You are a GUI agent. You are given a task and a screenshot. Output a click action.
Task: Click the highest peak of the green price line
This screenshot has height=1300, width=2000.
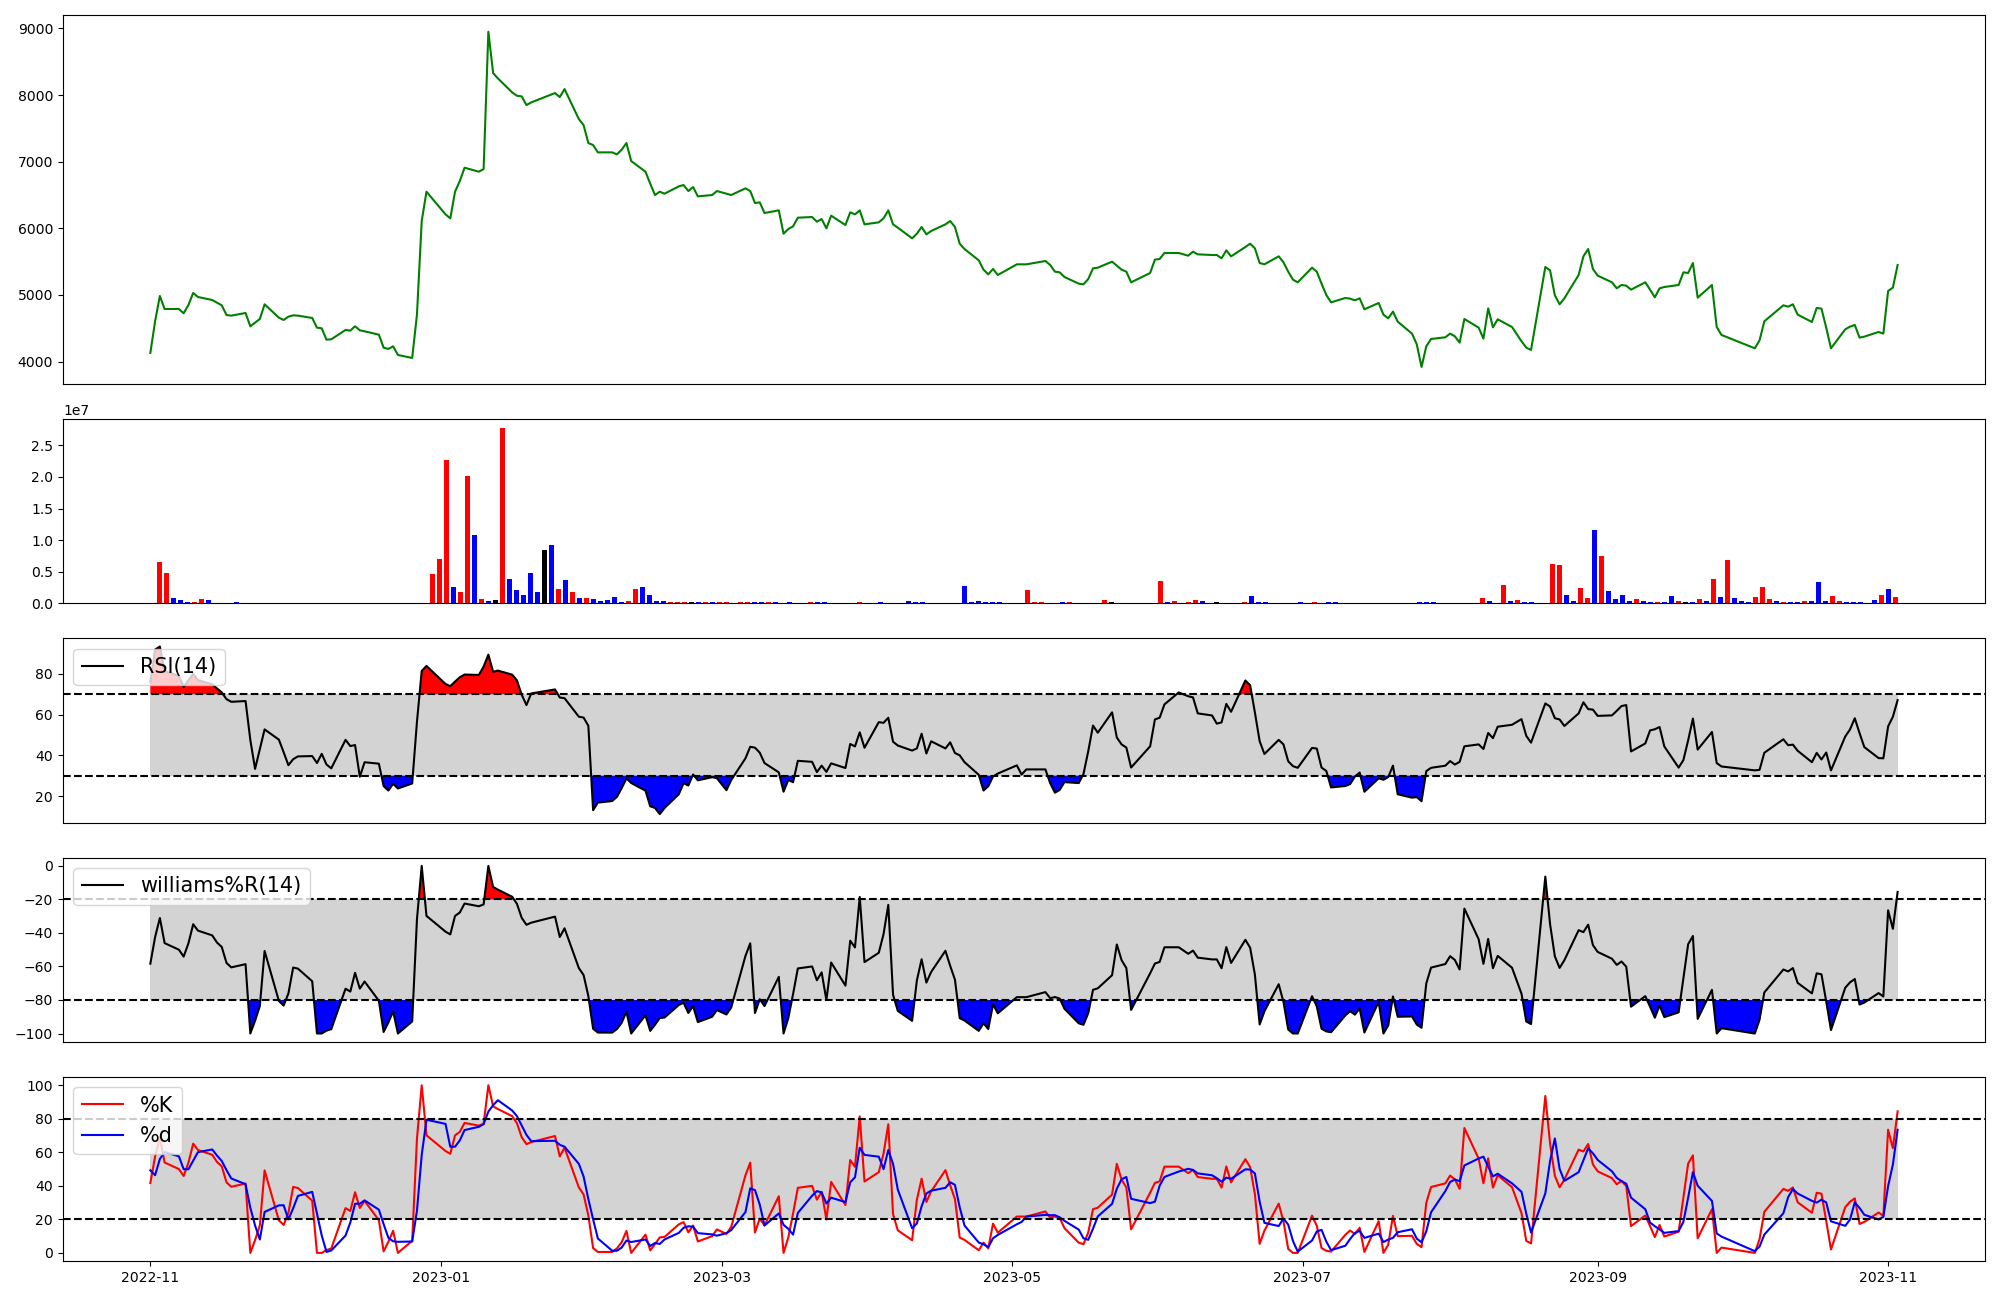(488, 33)
